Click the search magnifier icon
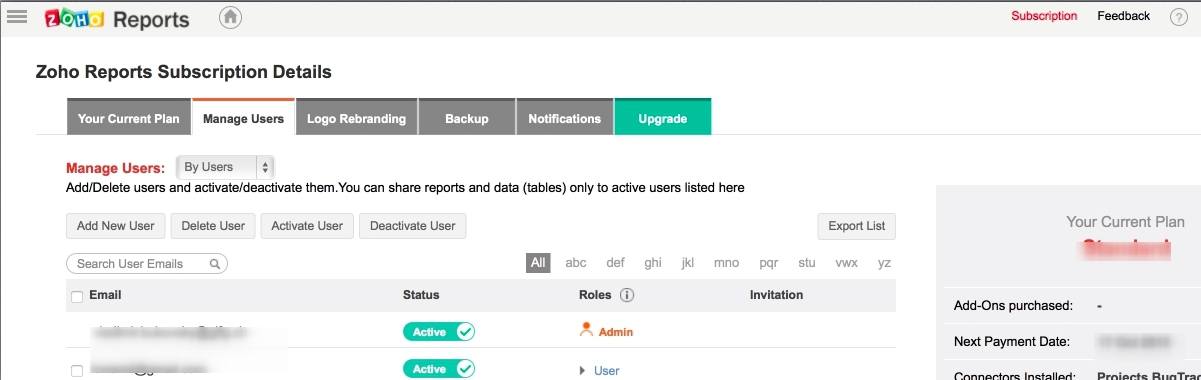 [x=215, y=264]
